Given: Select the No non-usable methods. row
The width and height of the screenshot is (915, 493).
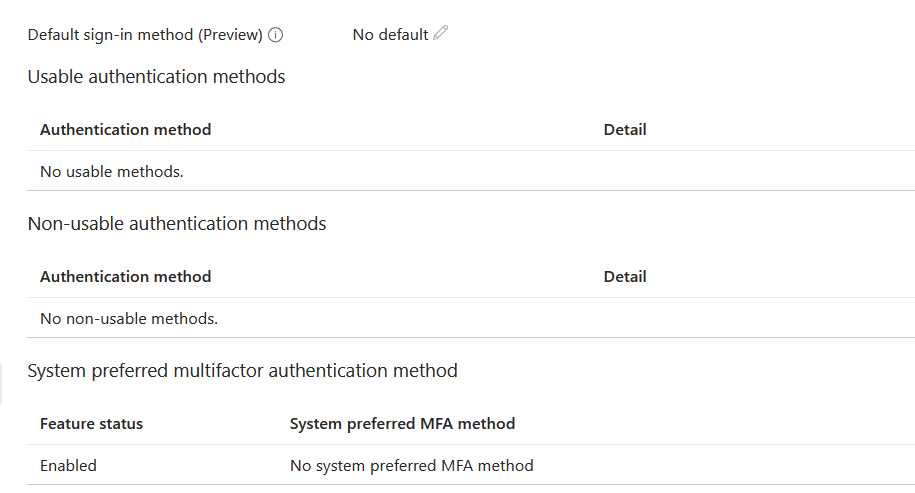Looking at the screenshot, I should click(471, 318).
